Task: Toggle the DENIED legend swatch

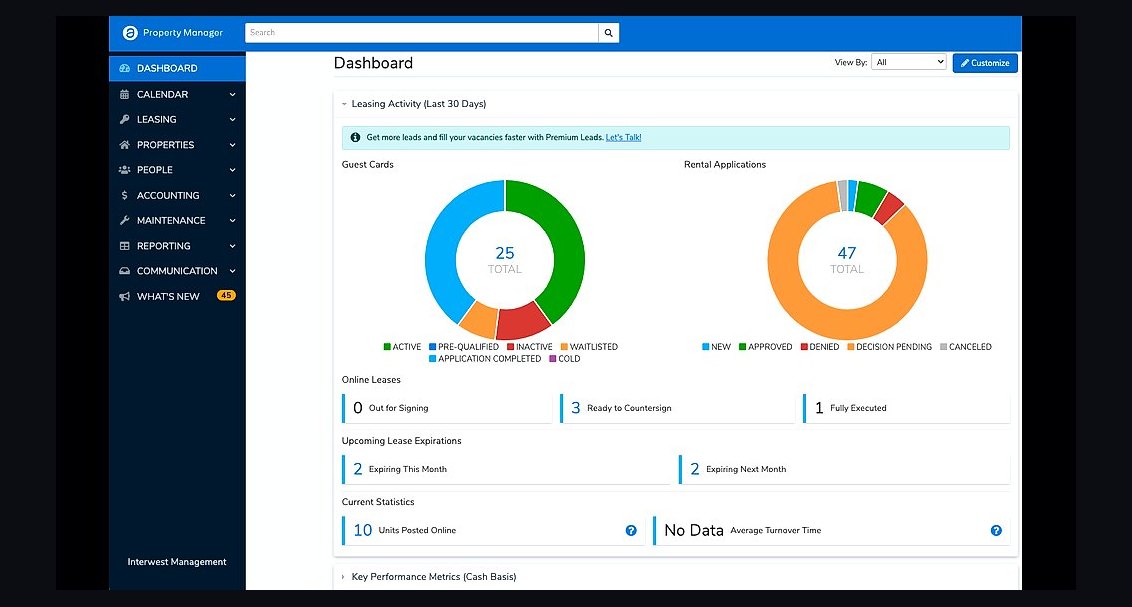Action: [804, 347]
